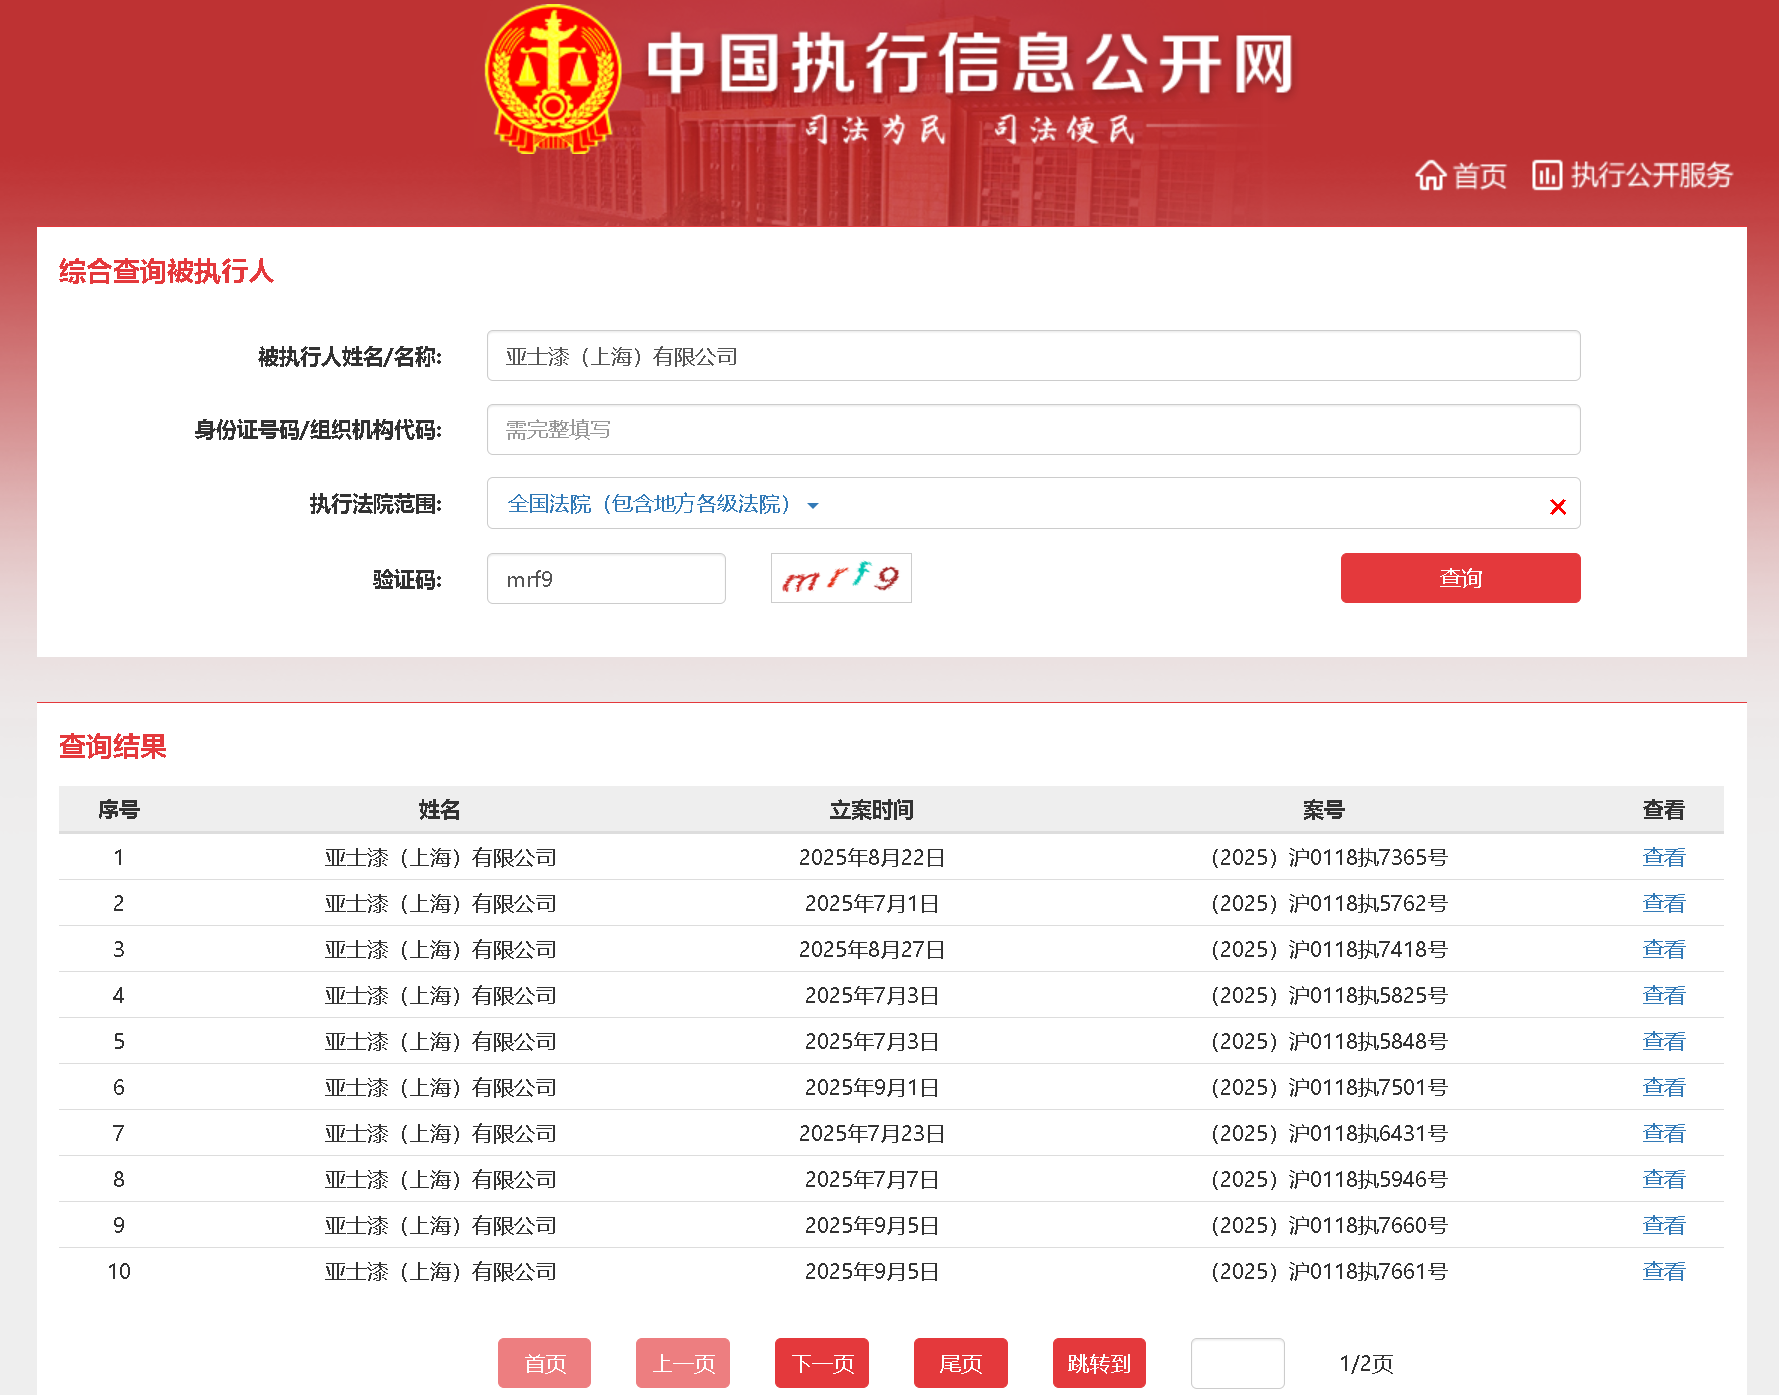The width and height of the screenshot is (1779, 1395).
Task: Click case number 沪0118执6431号 text
Action: [x=1329, y=1133]
